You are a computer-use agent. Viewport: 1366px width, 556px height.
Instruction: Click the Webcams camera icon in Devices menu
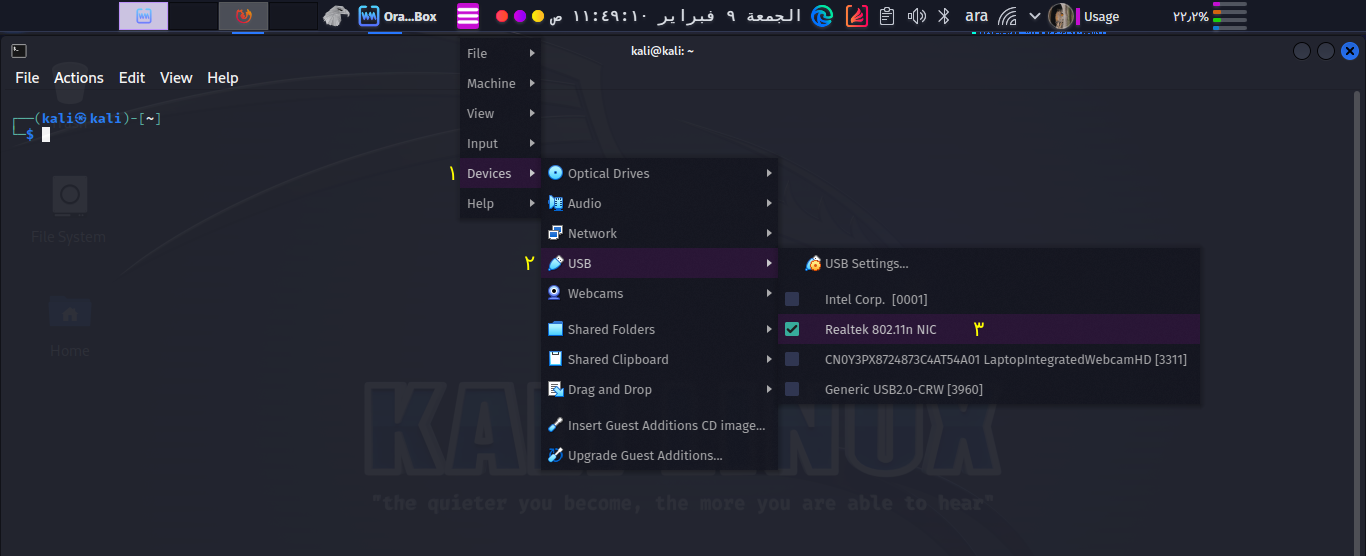(x=556, y=293)
